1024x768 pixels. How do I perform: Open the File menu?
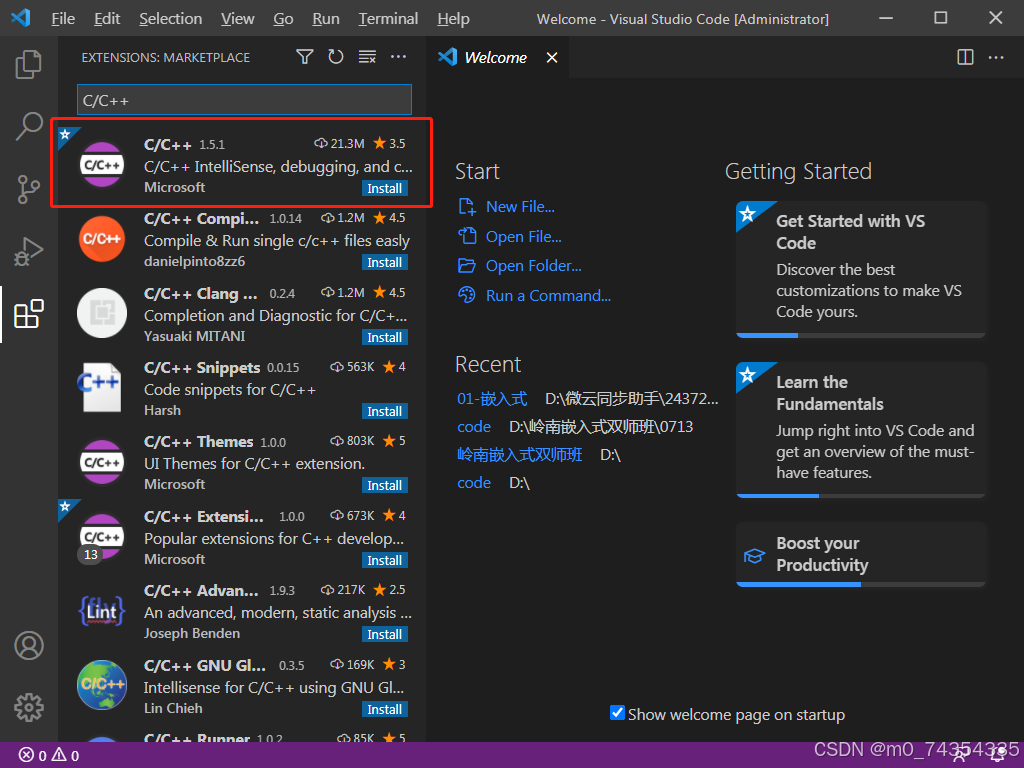(63, 18)
